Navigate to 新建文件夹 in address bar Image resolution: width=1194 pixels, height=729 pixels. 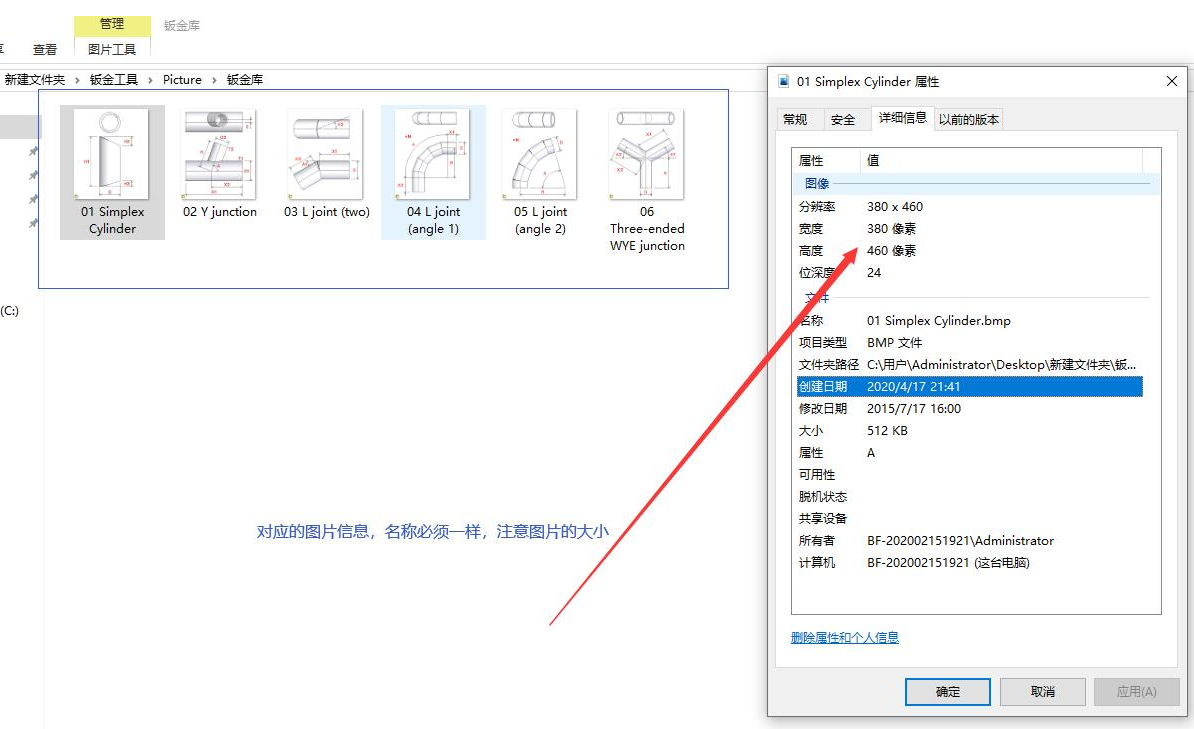35,80
